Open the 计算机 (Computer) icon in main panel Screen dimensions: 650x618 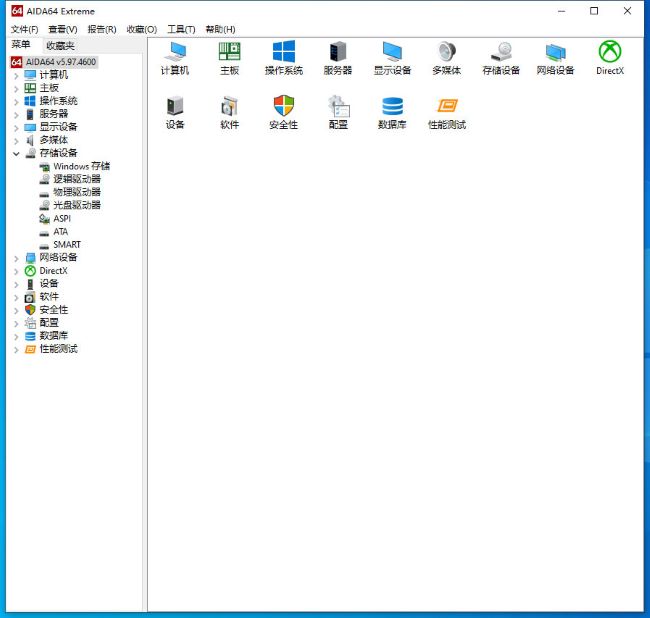coord(175,52)
